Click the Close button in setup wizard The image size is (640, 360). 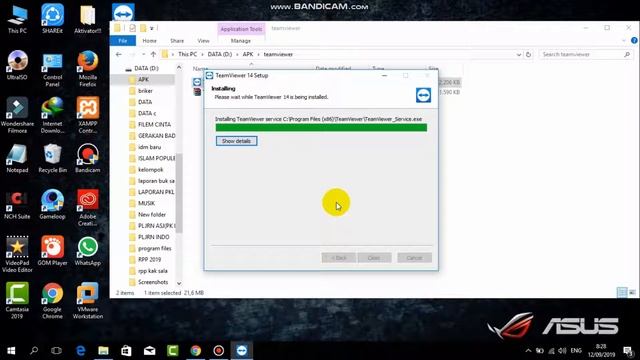pos(374,258)
